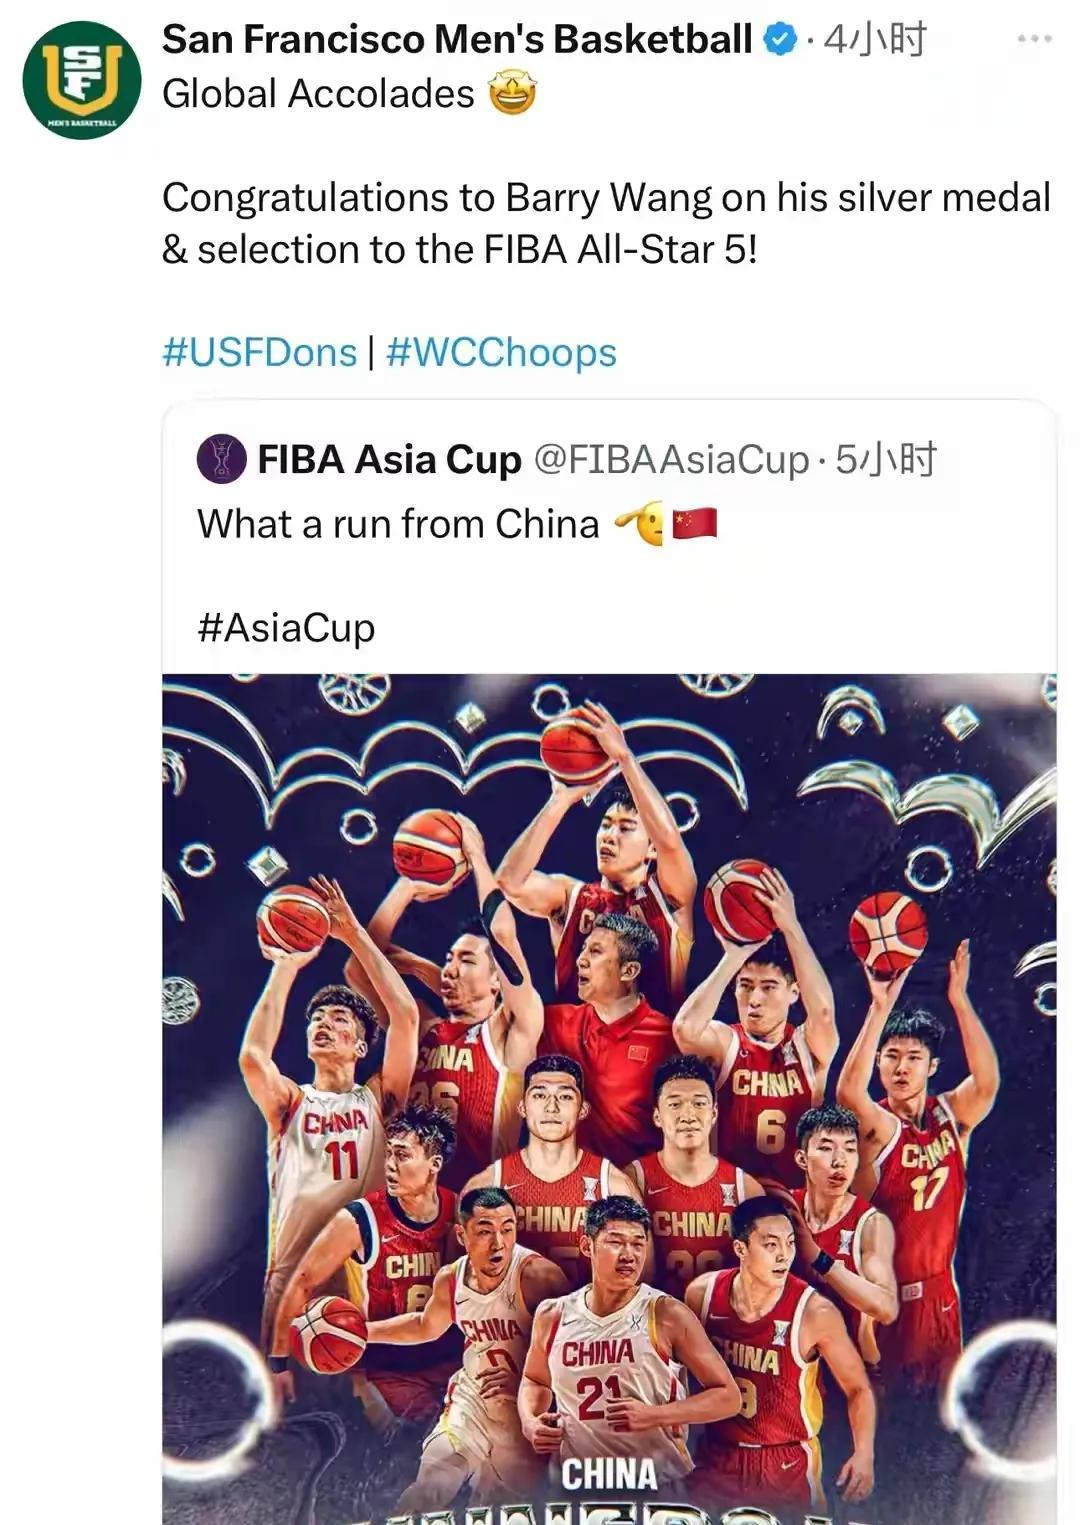Screen dimensions: 1080x1525
Task: Tap the China flag emoji
Action: [695, 523]
